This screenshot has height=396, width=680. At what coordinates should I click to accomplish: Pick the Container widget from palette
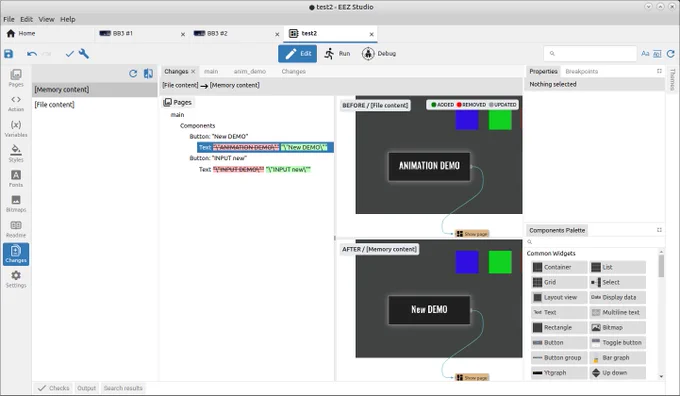[x=559, y=267]
